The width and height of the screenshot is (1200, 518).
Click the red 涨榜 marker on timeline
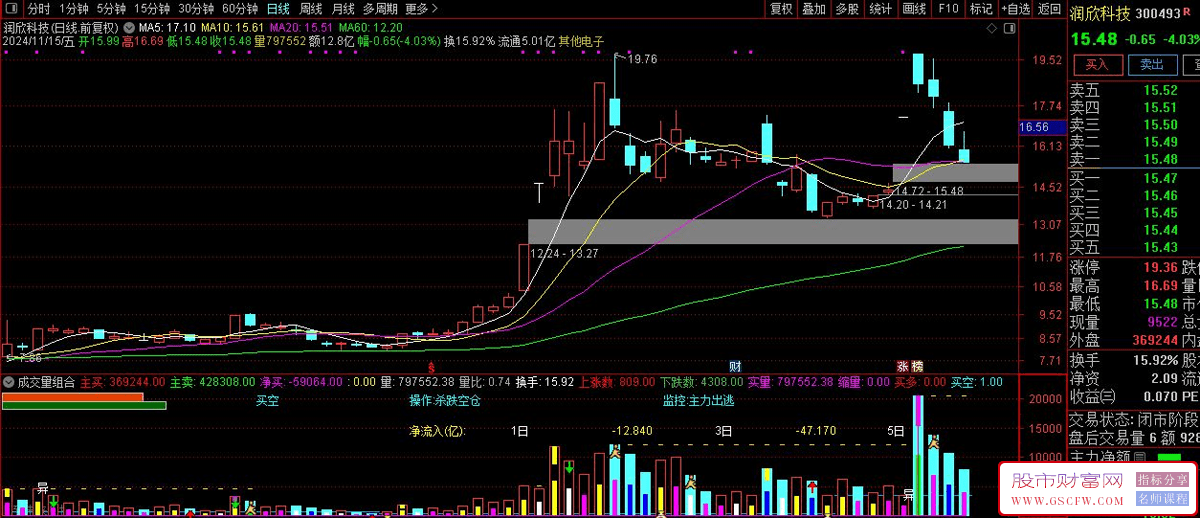[x=909, y=365]
